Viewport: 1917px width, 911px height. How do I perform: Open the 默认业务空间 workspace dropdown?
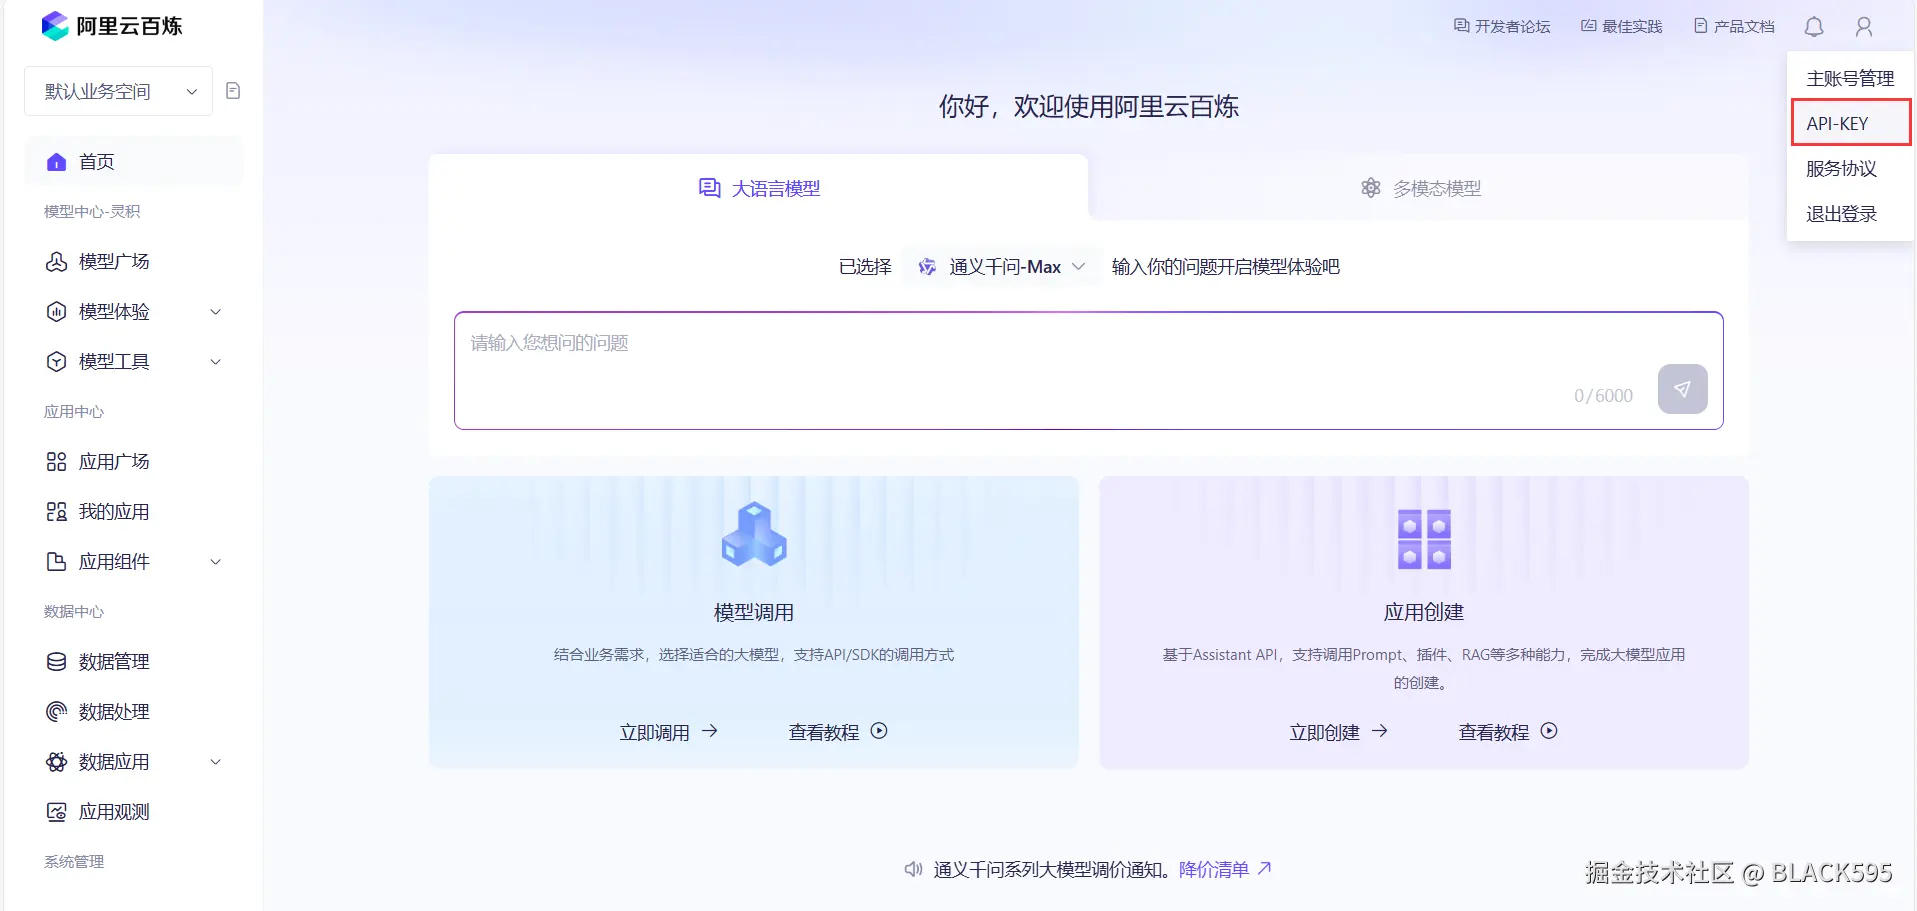tap(118, 91)
